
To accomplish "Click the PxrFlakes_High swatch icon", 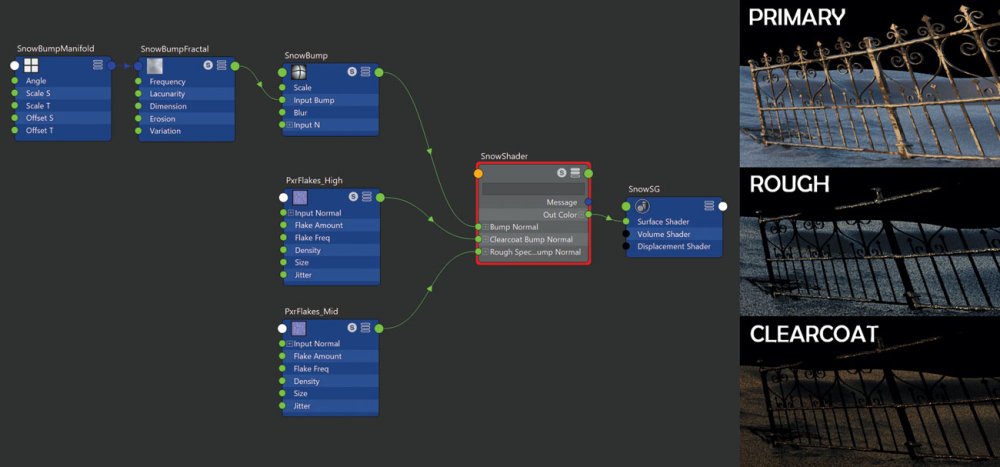I will click(300, 197).
